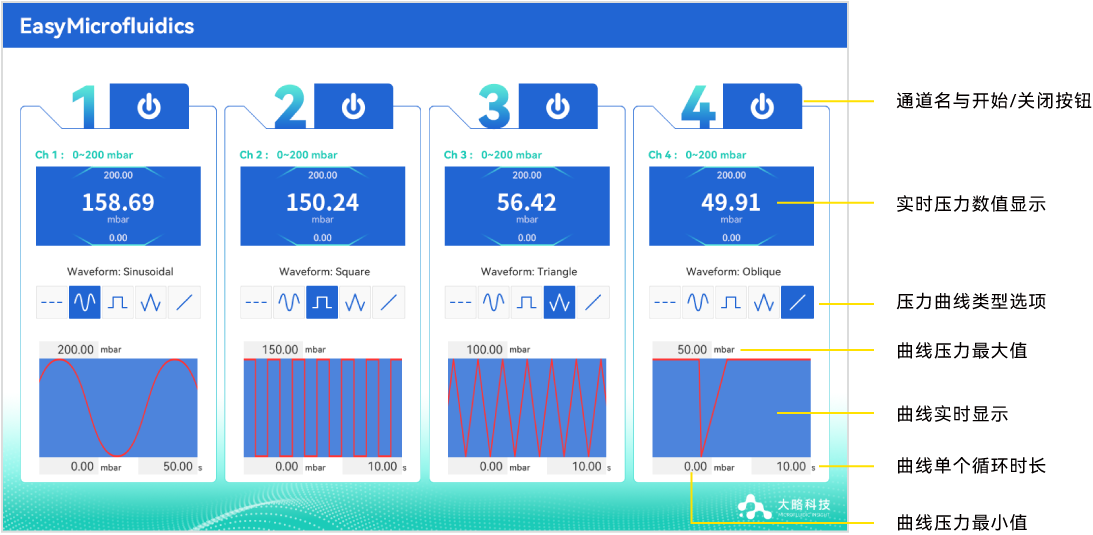This screenshot has width=1093, height=535.
Task: Edit Ch 3 cycle duration 10.00 s
Action: click(x=576, y=466)
